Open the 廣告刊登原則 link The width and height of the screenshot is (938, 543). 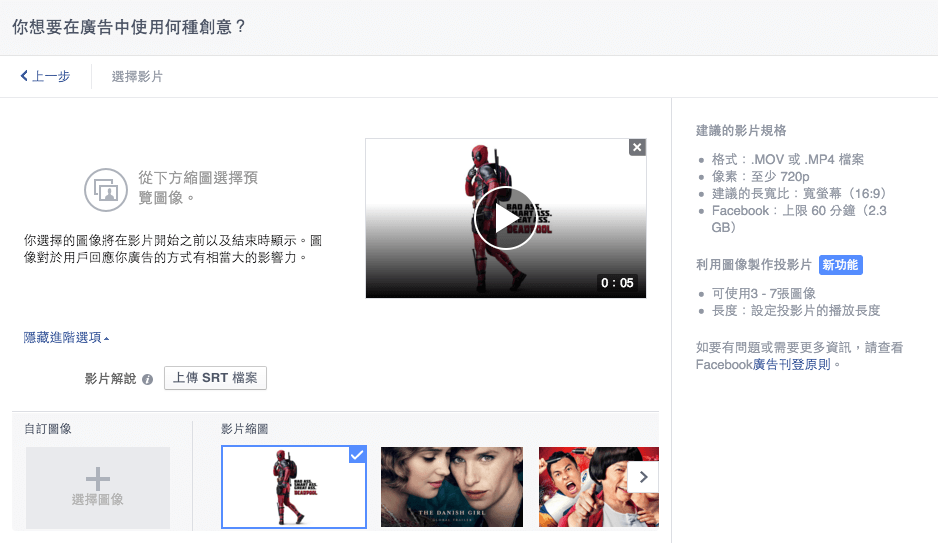[791, 364]
